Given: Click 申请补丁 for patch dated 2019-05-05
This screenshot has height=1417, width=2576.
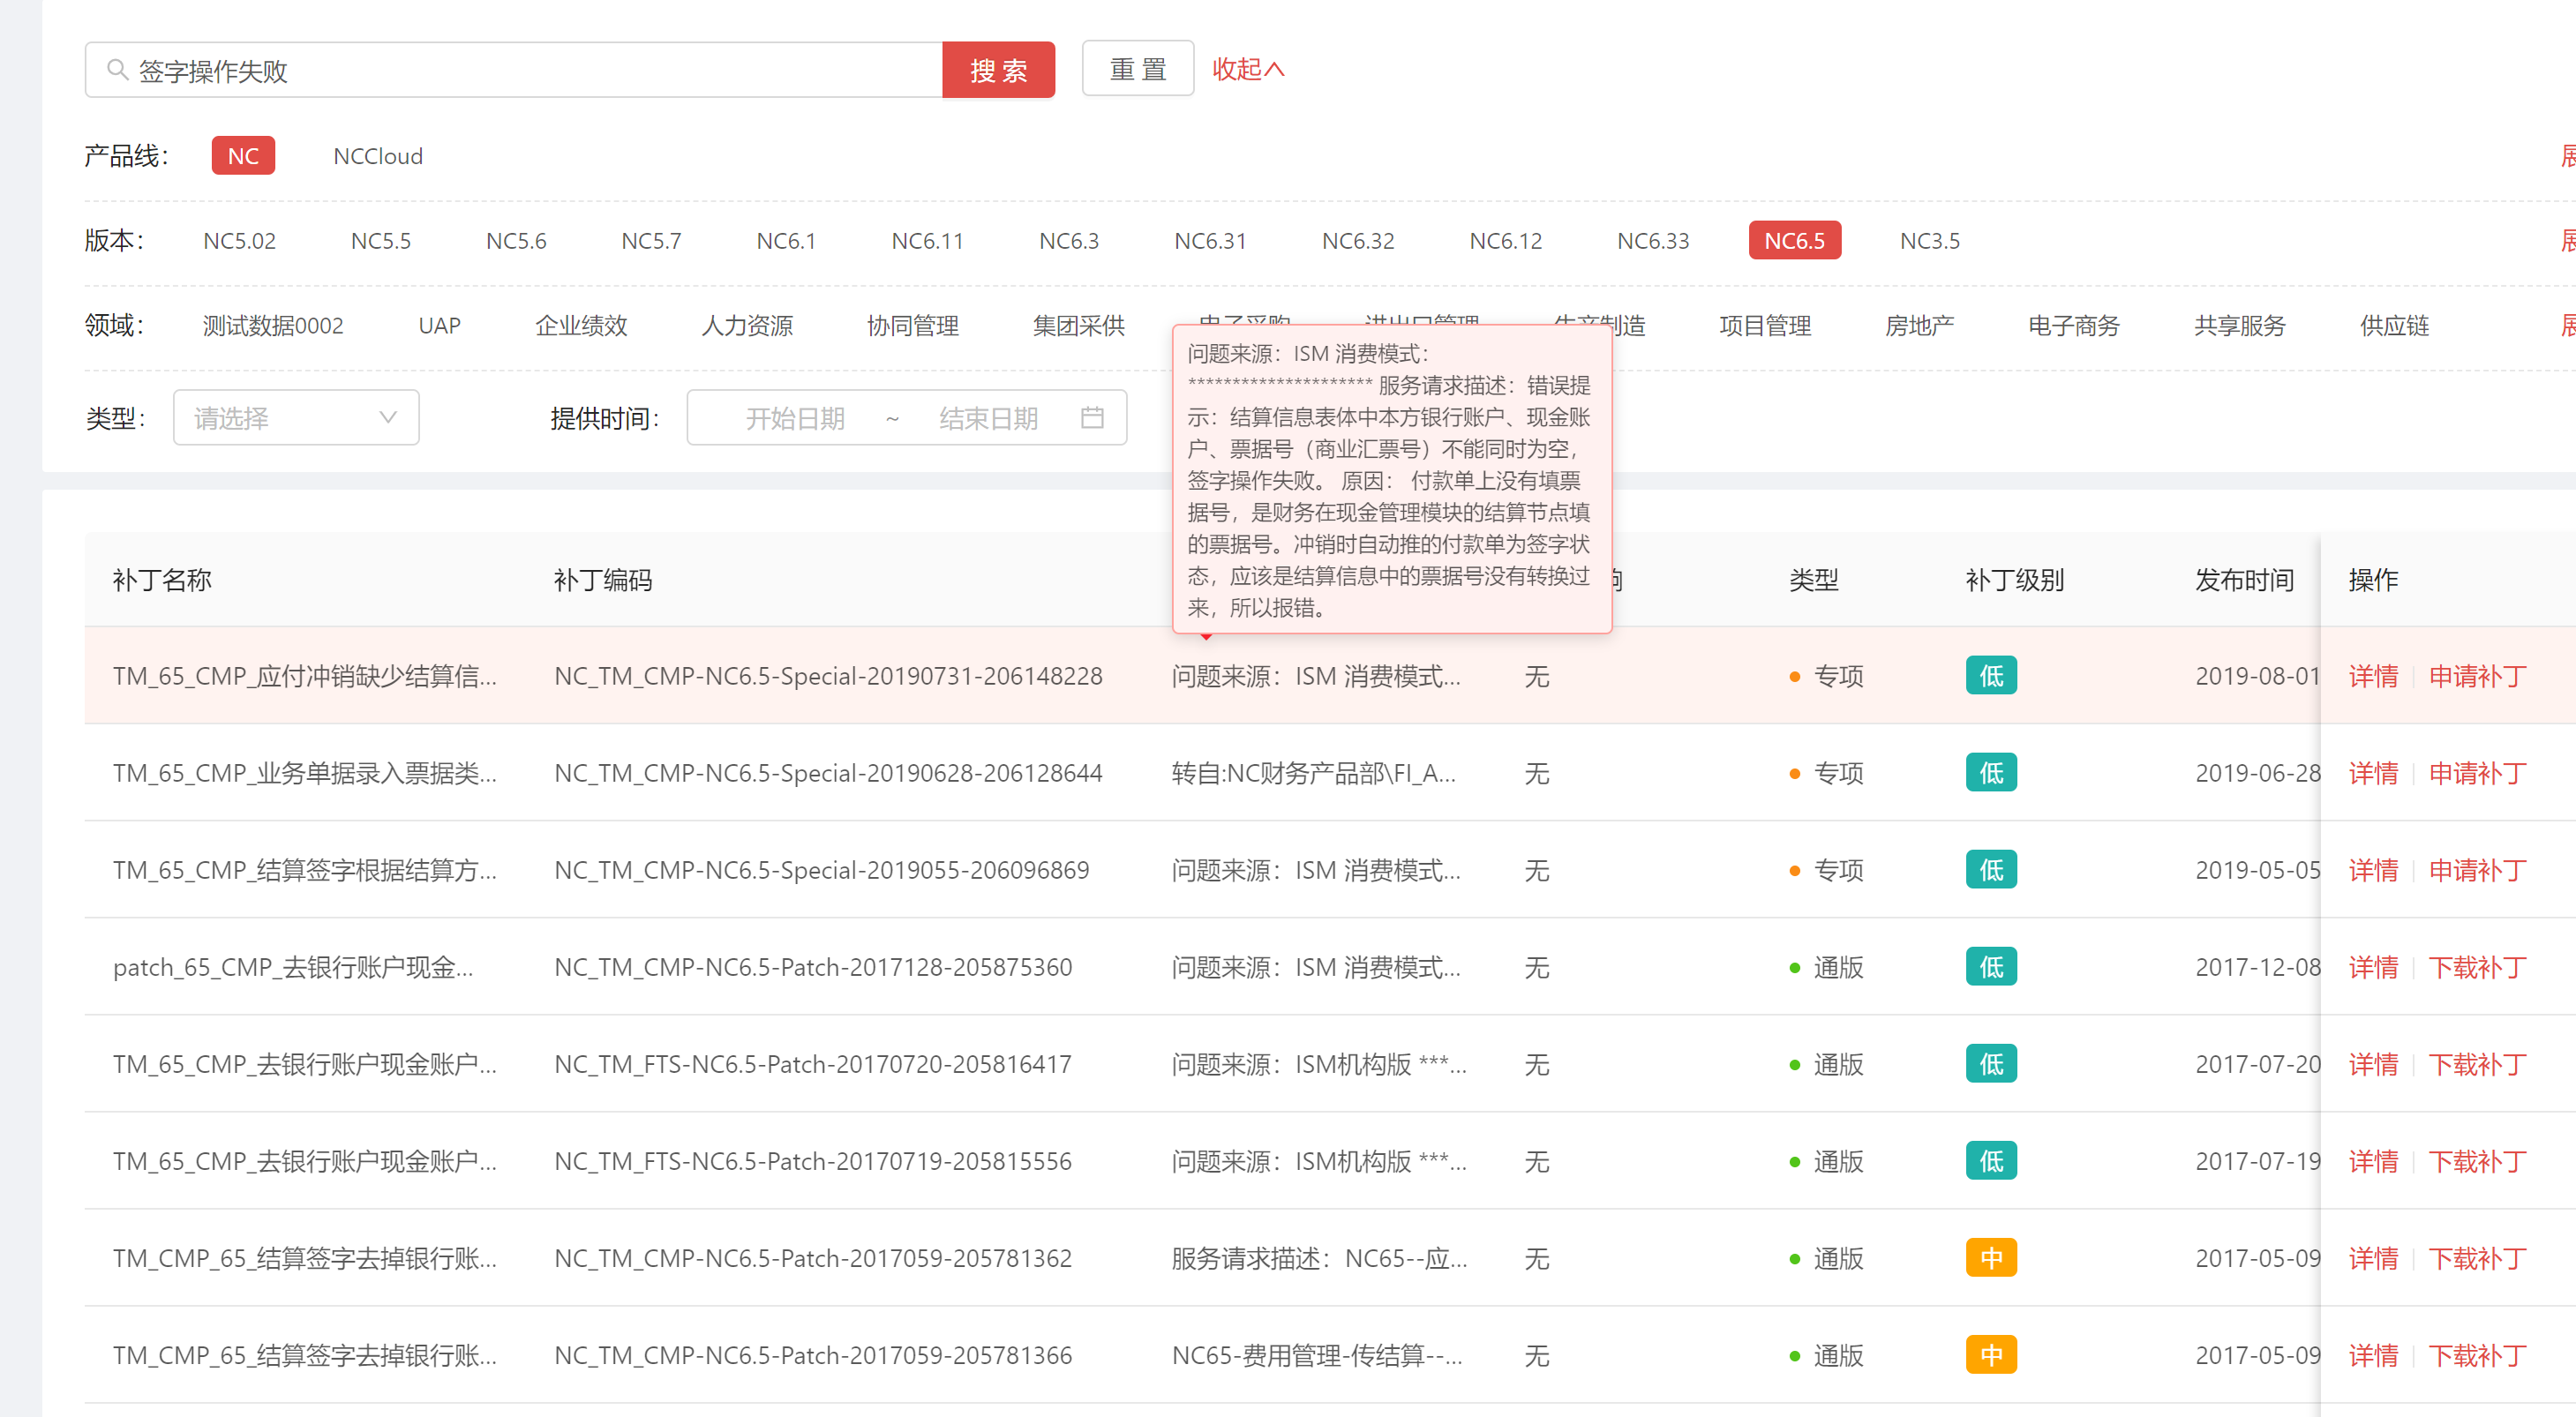Looking at the screenshot, I should coord(2477,870).
